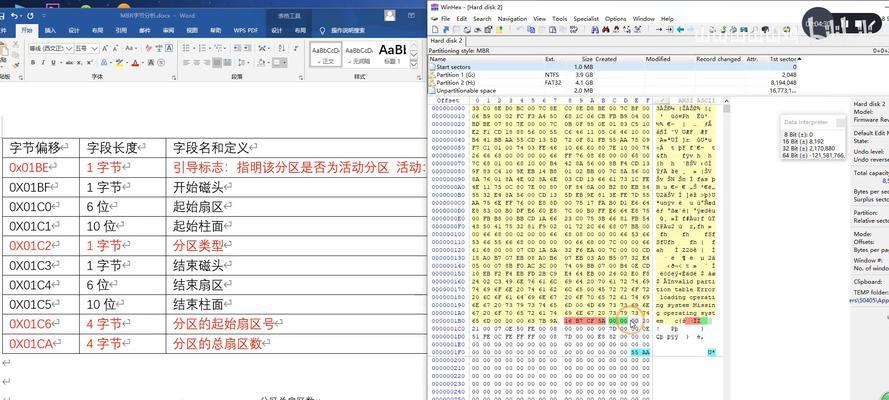Click Superscript button in Word

[x=90, y=62]
